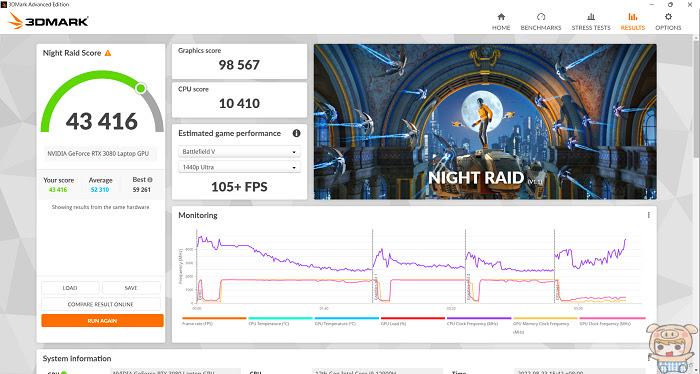Click the Night Raid banner image

[485, 121]
